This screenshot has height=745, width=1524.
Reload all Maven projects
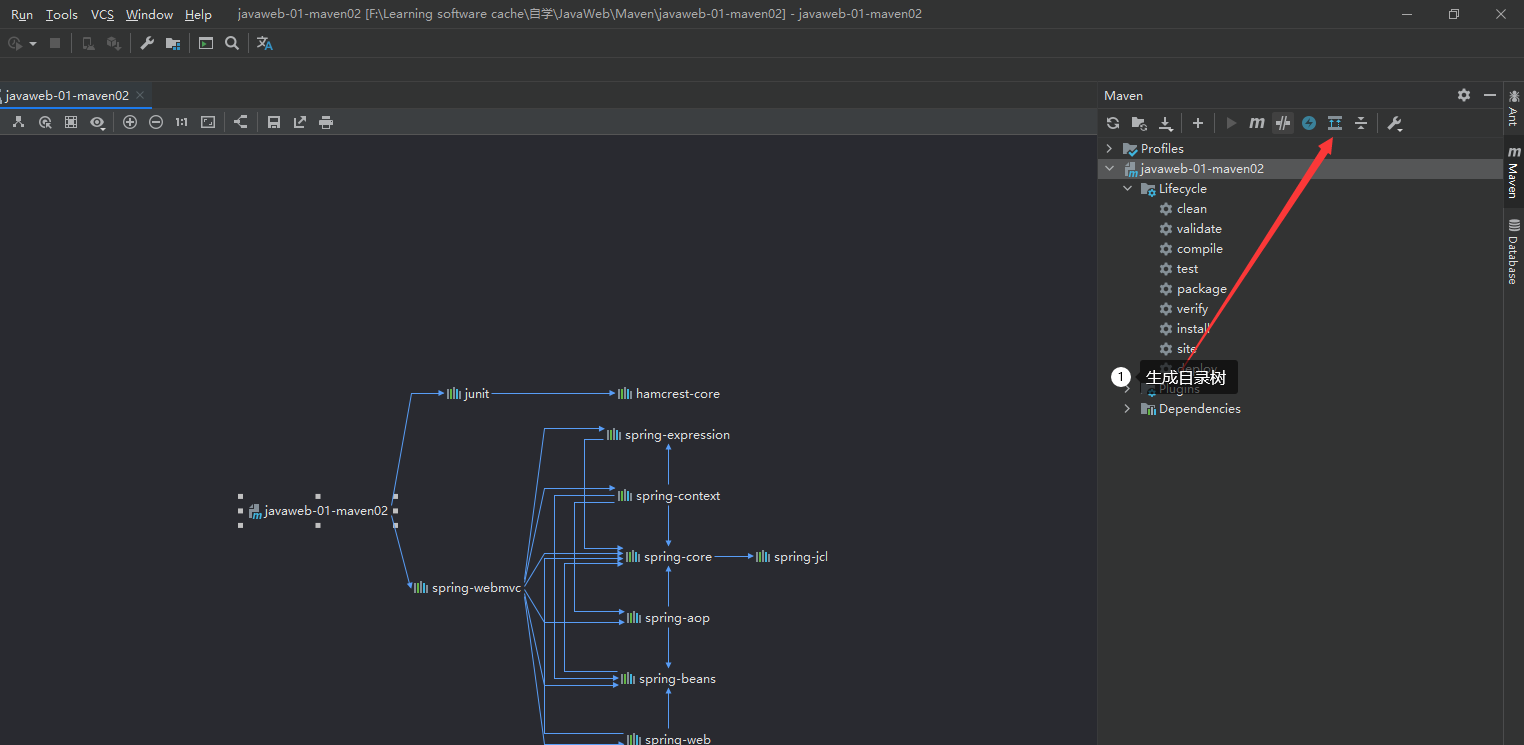coord(1113,123)
